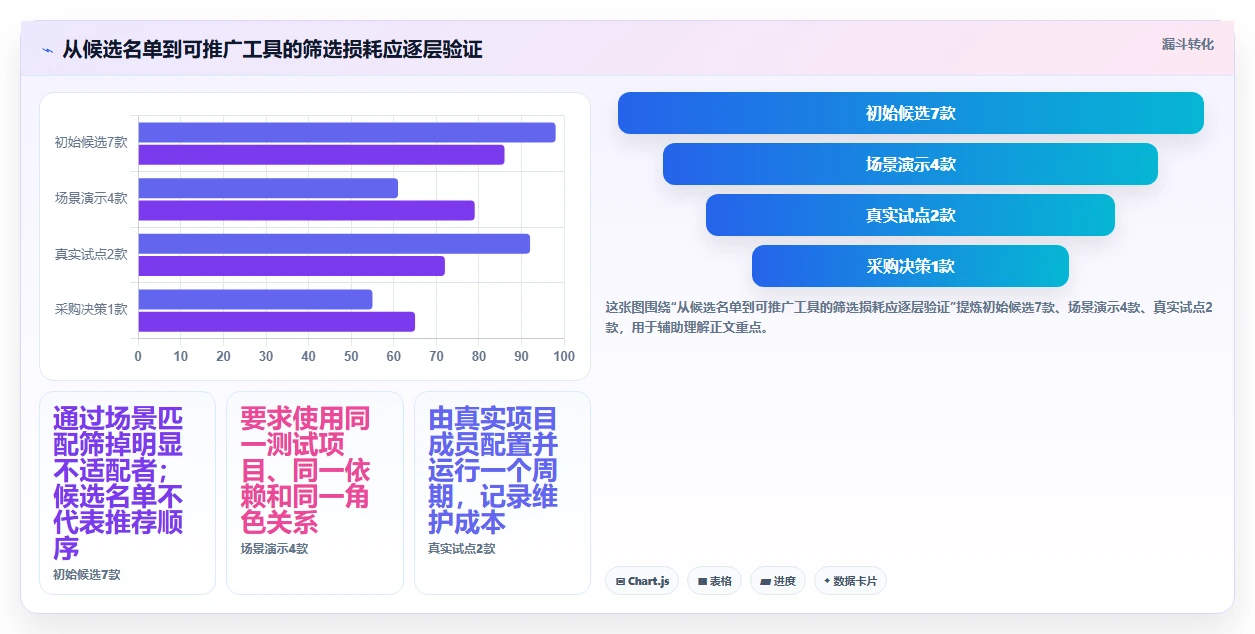Viewport: 1255px width, 634px height.
Task: Click the Chart.js chip
Action: (642, 581)
